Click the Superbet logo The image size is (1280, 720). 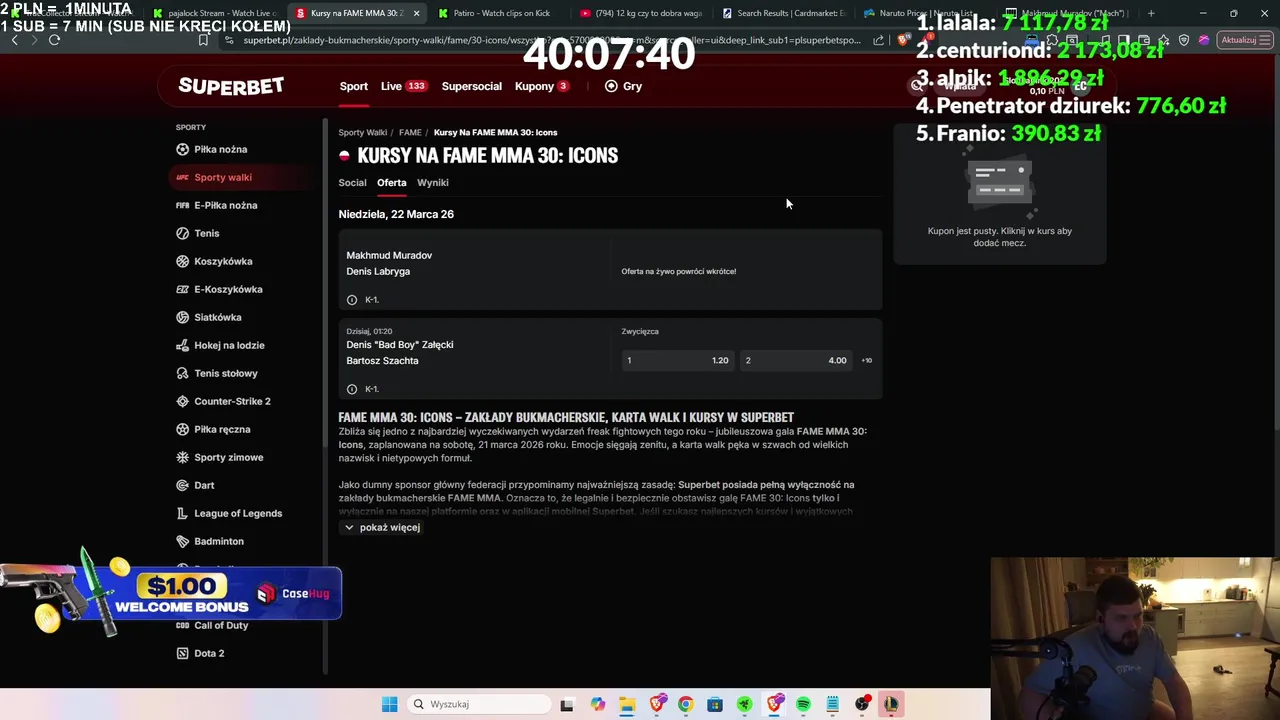231,86
